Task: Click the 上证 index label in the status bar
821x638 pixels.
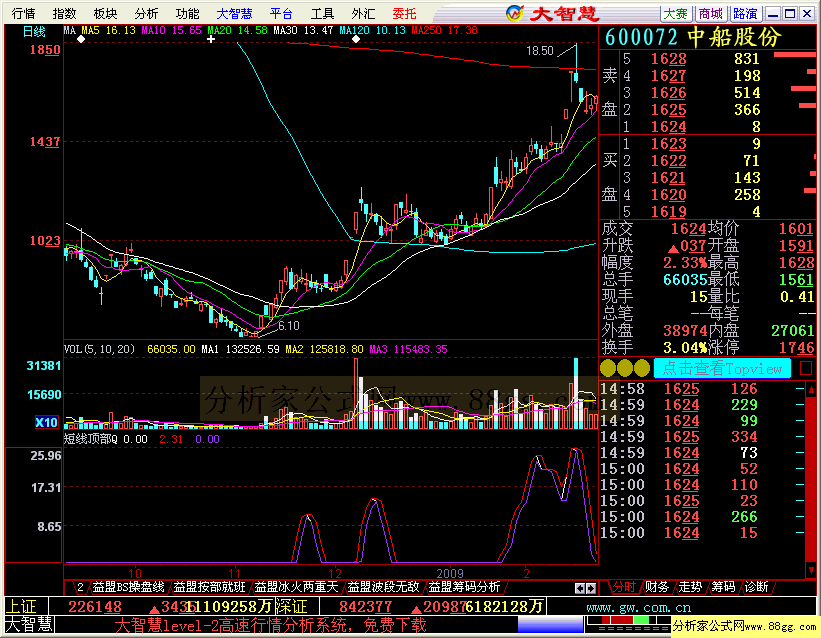Action: point(21,607)
